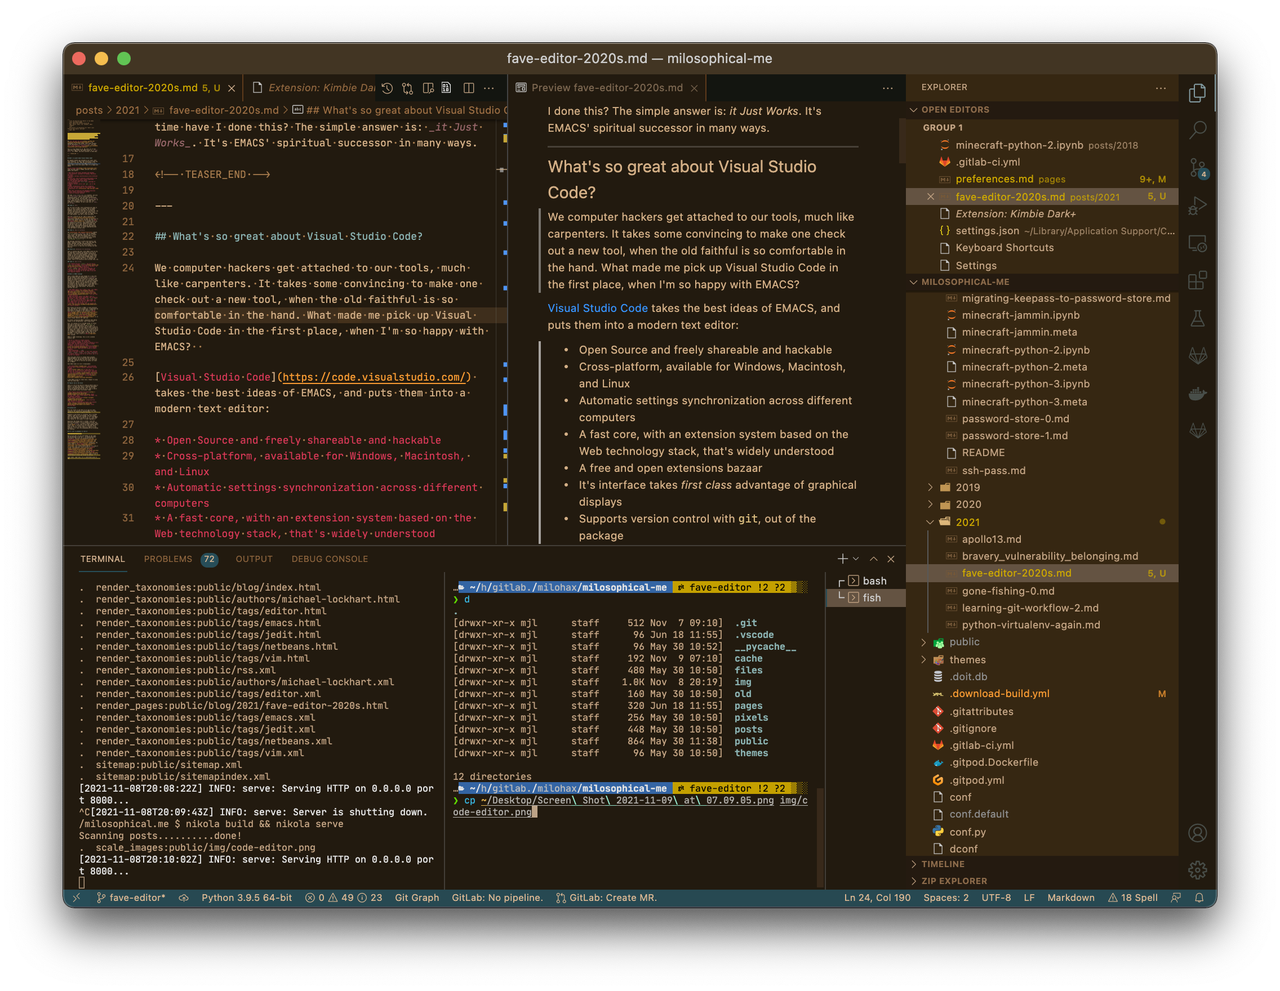Click the Visual Studio Code link in preview
1280x991 pixels.
[597, 308]
